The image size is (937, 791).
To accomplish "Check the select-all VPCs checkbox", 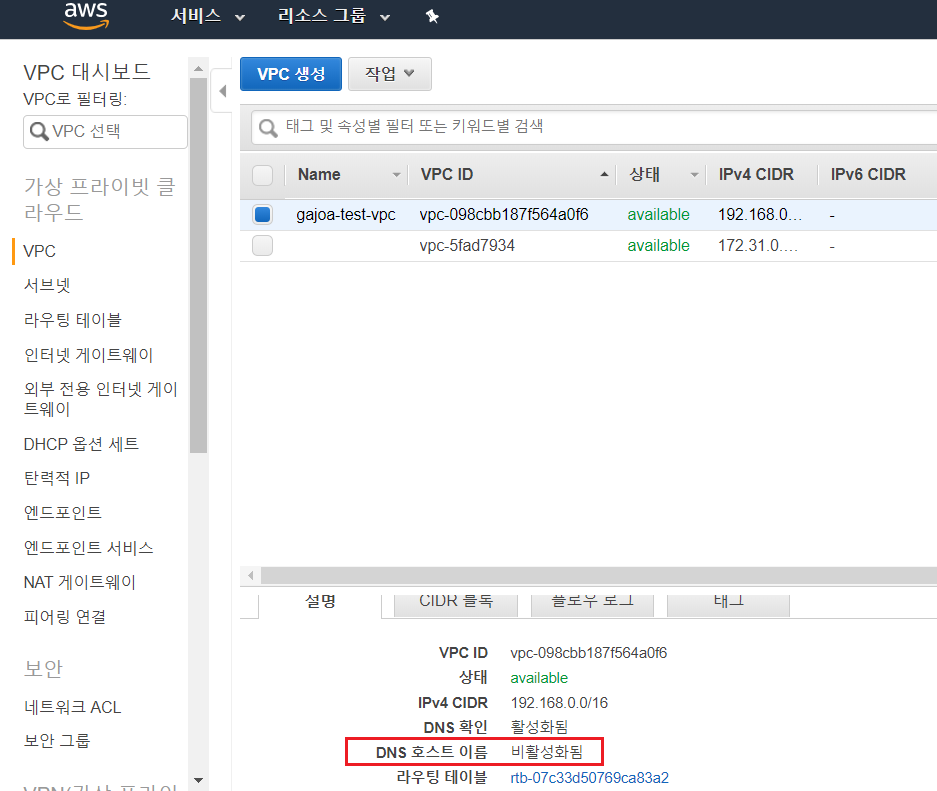I will (x=262, y=175).
